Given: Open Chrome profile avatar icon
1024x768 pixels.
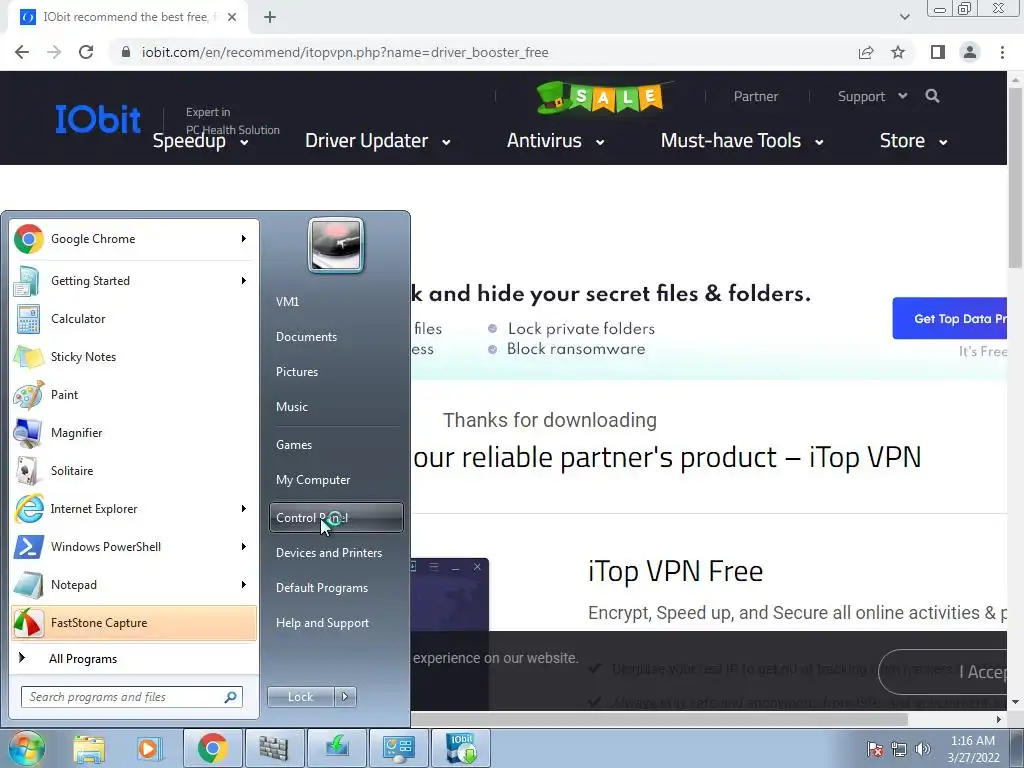Looking at the screenshot, I should 970,52.
